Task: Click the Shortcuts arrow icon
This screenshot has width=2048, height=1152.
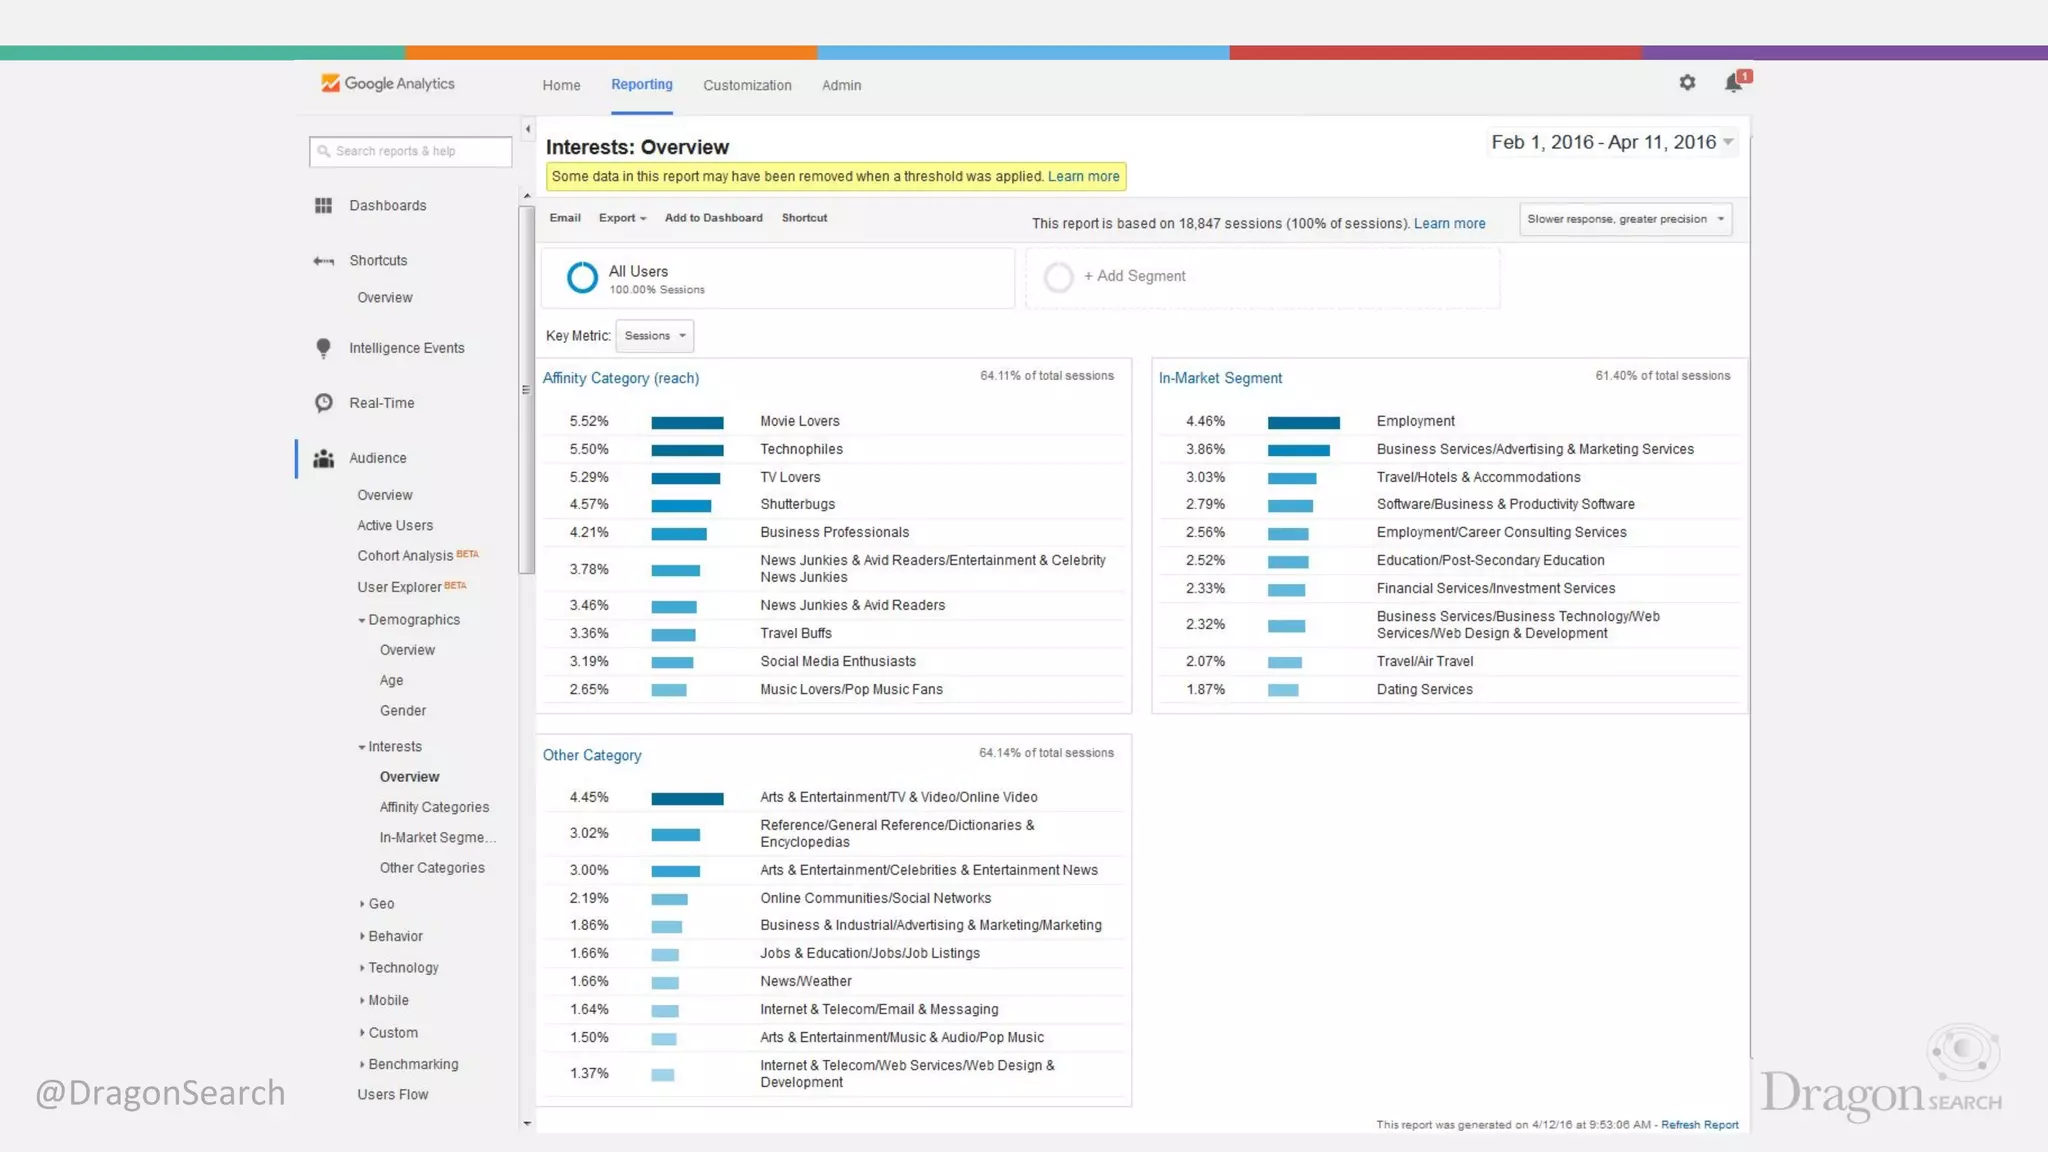Action: coord(323,261)
